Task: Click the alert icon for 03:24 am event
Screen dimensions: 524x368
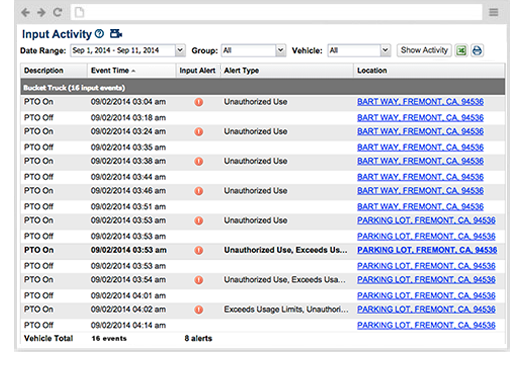Action: (199, 132)
